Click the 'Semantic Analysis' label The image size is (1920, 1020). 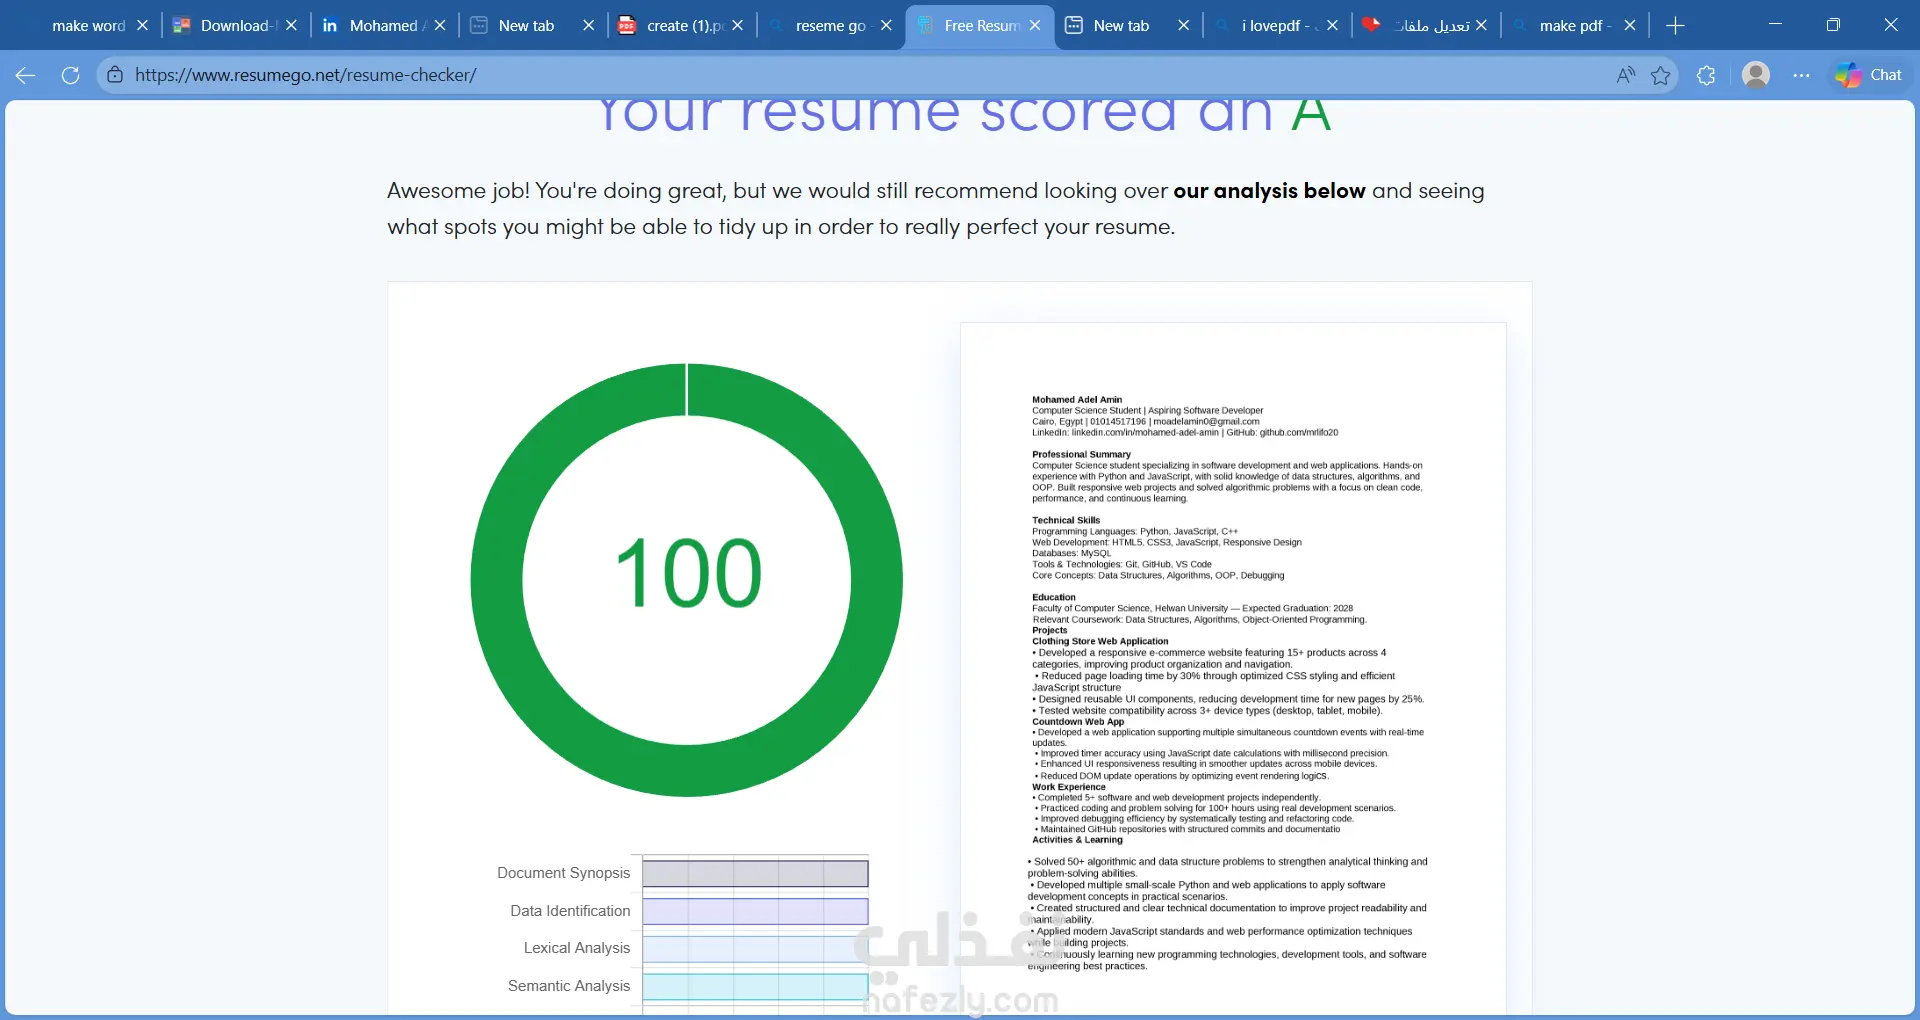click(x=569, y=986)
